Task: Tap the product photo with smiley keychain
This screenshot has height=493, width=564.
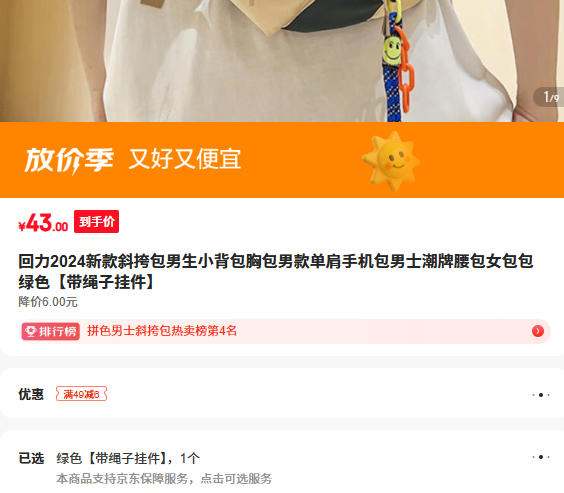Action: [282, 61]
